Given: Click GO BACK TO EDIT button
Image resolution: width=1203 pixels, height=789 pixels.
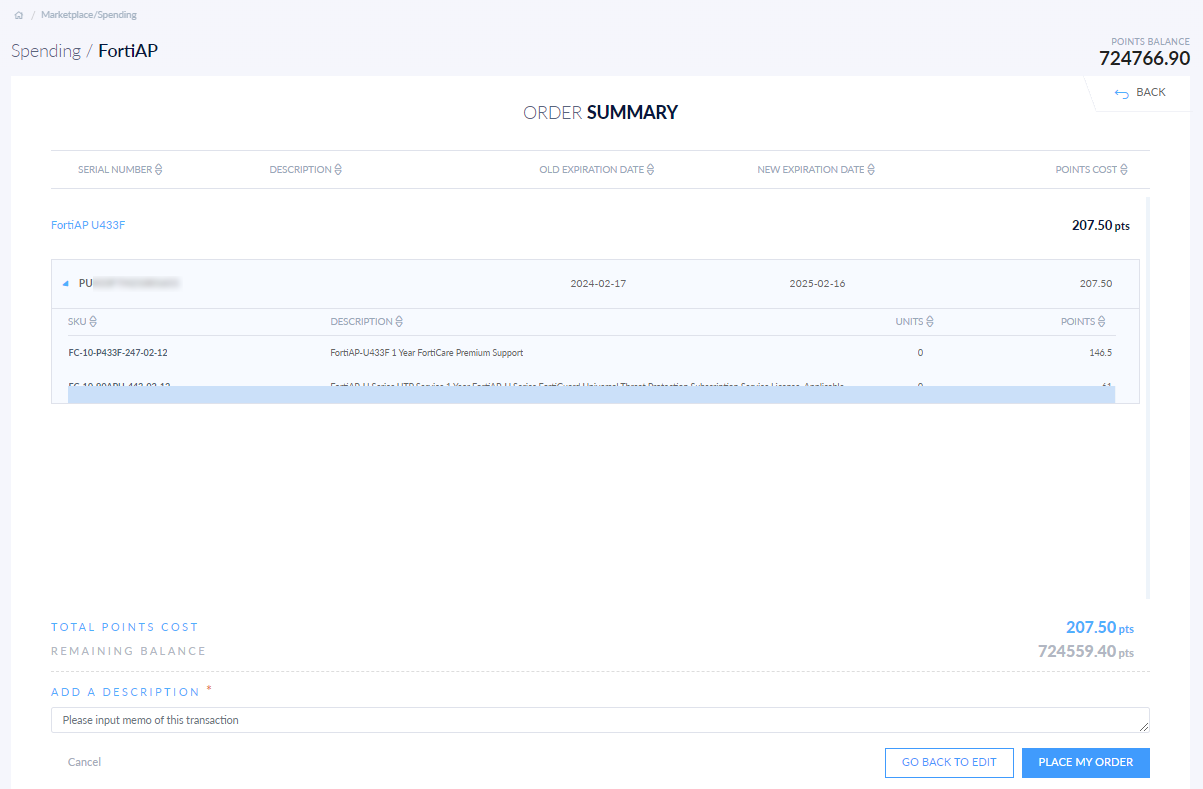Looking at the screenshot, I should (x=949, y=762).
